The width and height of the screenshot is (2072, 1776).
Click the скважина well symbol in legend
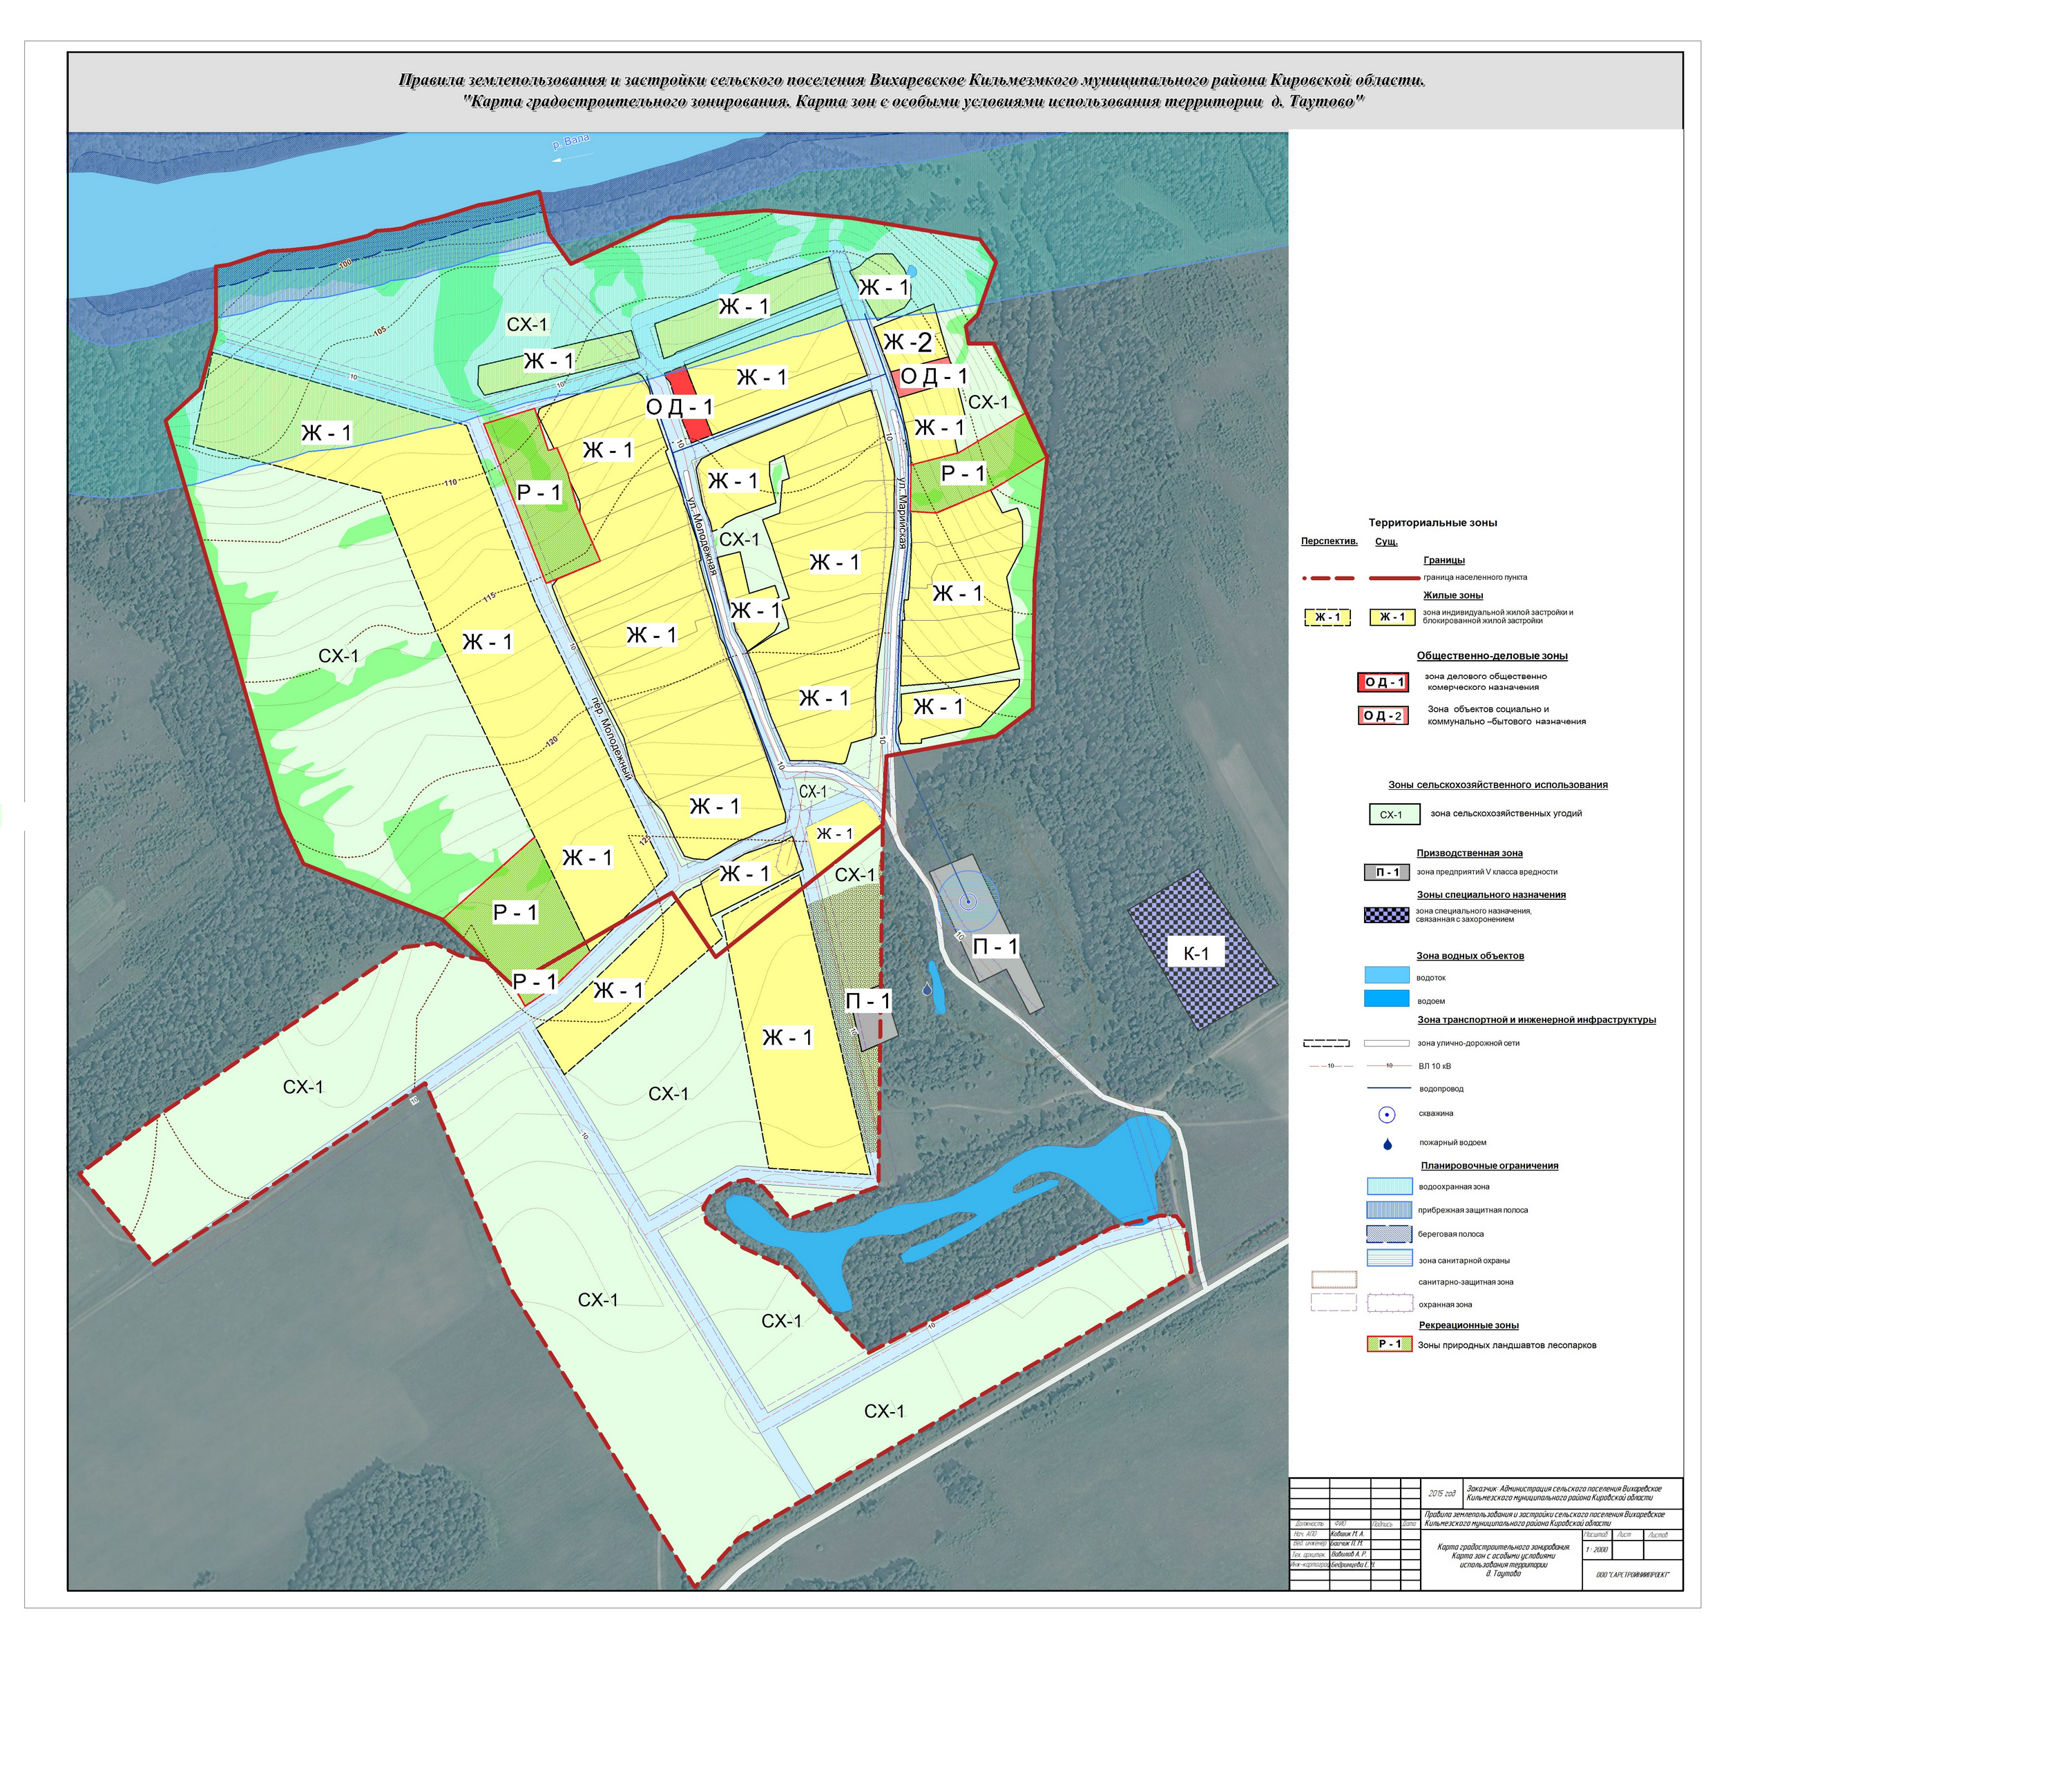tap(1387, 1114)
